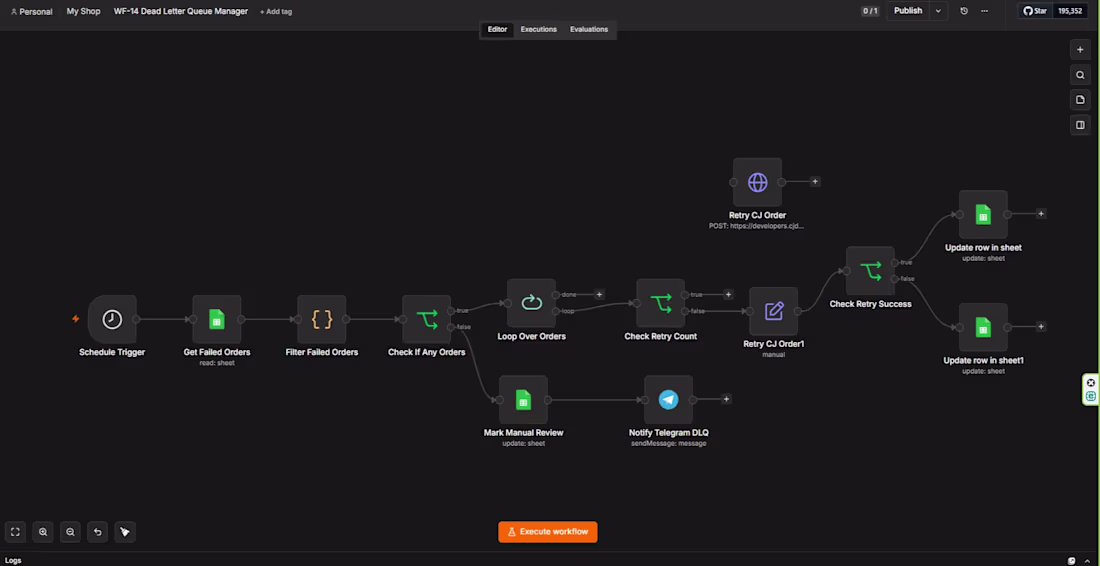Viewport: 1100px width, 566px height.
Task: Select the Check If Any Orders node
Action: click(x=427, y=319)
